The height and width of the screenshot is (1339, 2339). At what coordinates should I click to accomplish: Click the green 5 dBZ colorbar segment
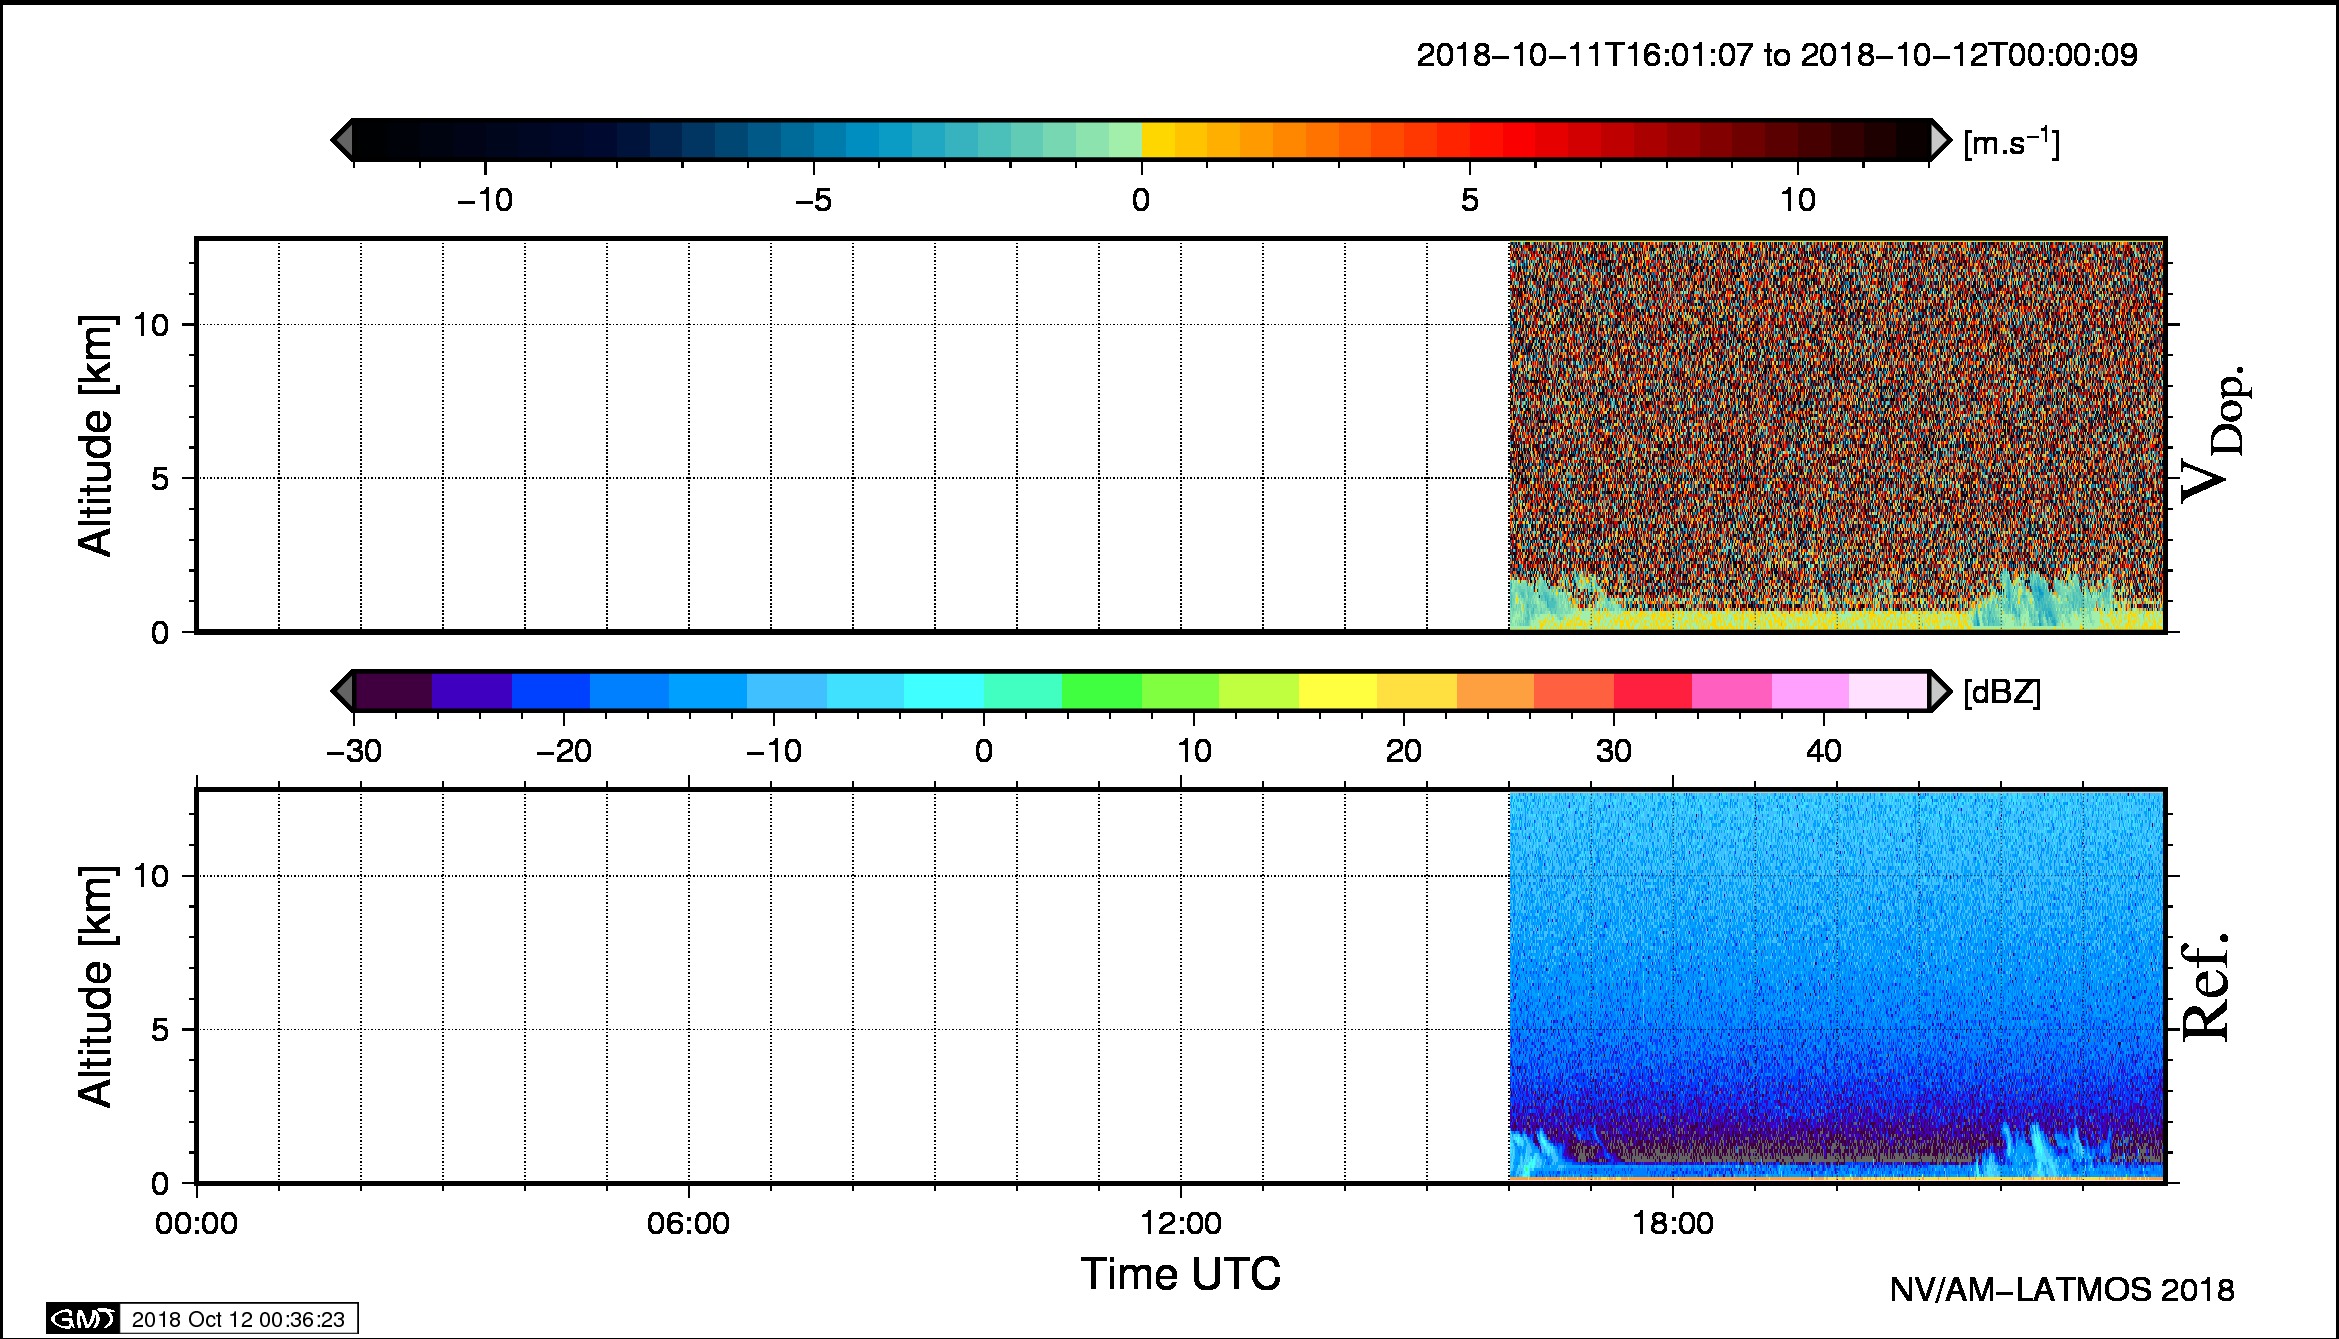[1101, 691]
